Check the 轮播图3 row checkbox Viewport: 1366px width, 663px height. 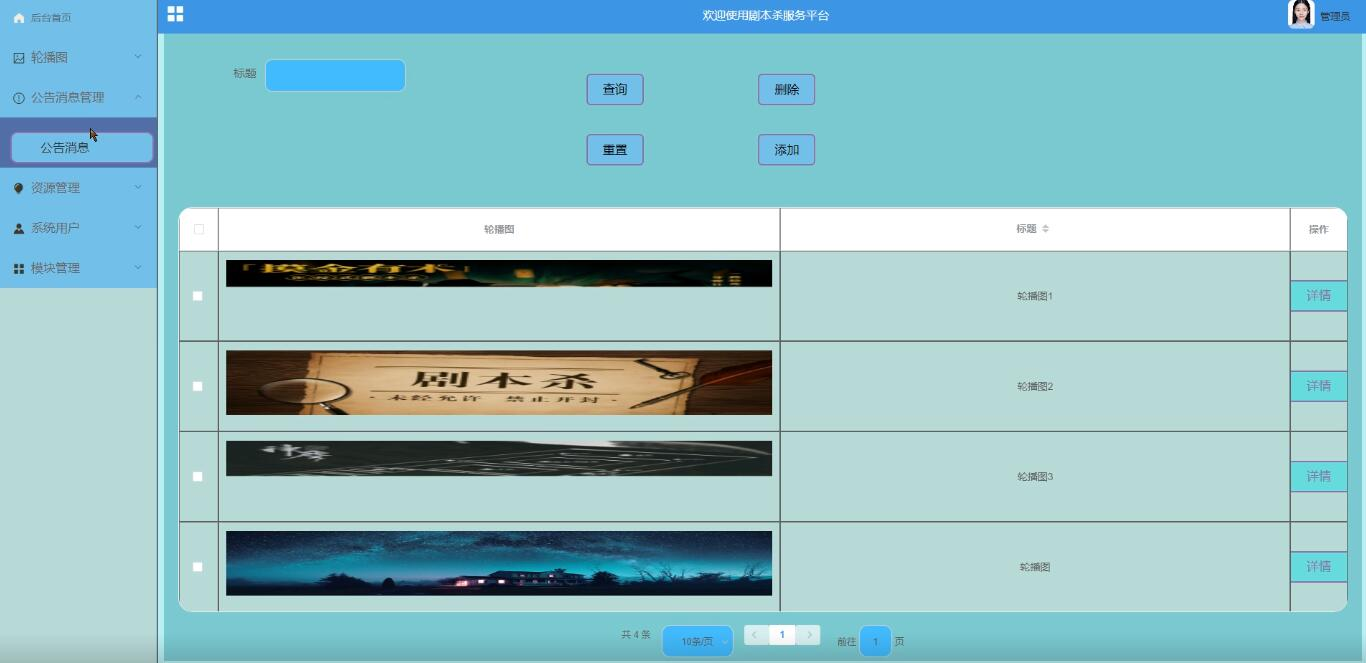pos(198,476)
